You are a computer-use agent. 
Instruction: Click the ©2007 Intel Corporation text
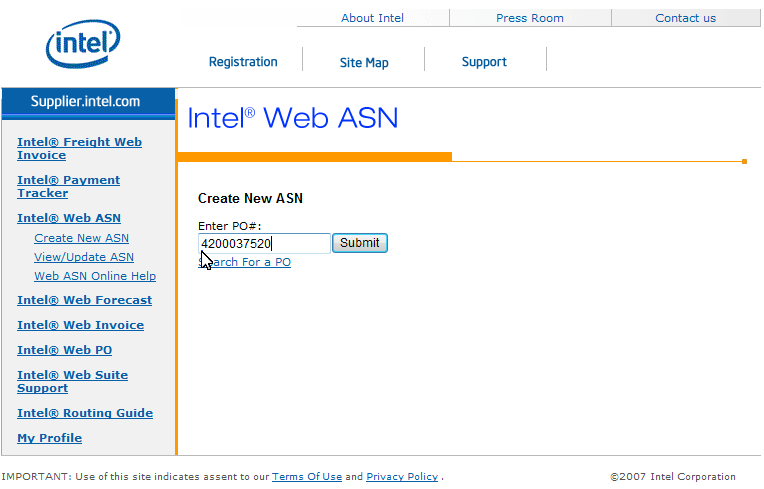click(x=672, y=476)
